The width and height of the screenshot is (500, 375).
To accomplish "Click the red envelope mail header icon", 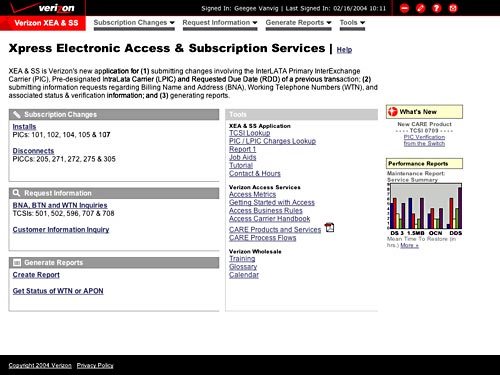I will pyautogui.click(x=453, y=8).
